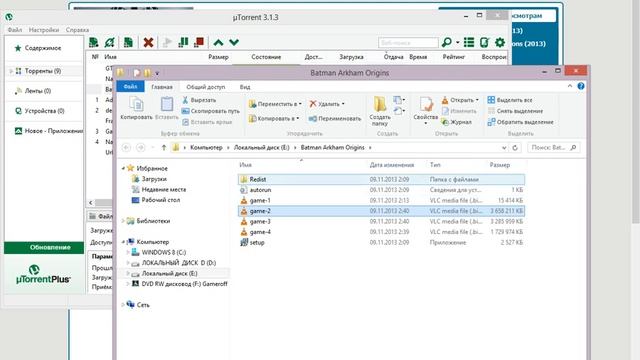640x360 pixels.
Task: Select Содержимое in µTorrent sidebar
Action: click(43, 48)
